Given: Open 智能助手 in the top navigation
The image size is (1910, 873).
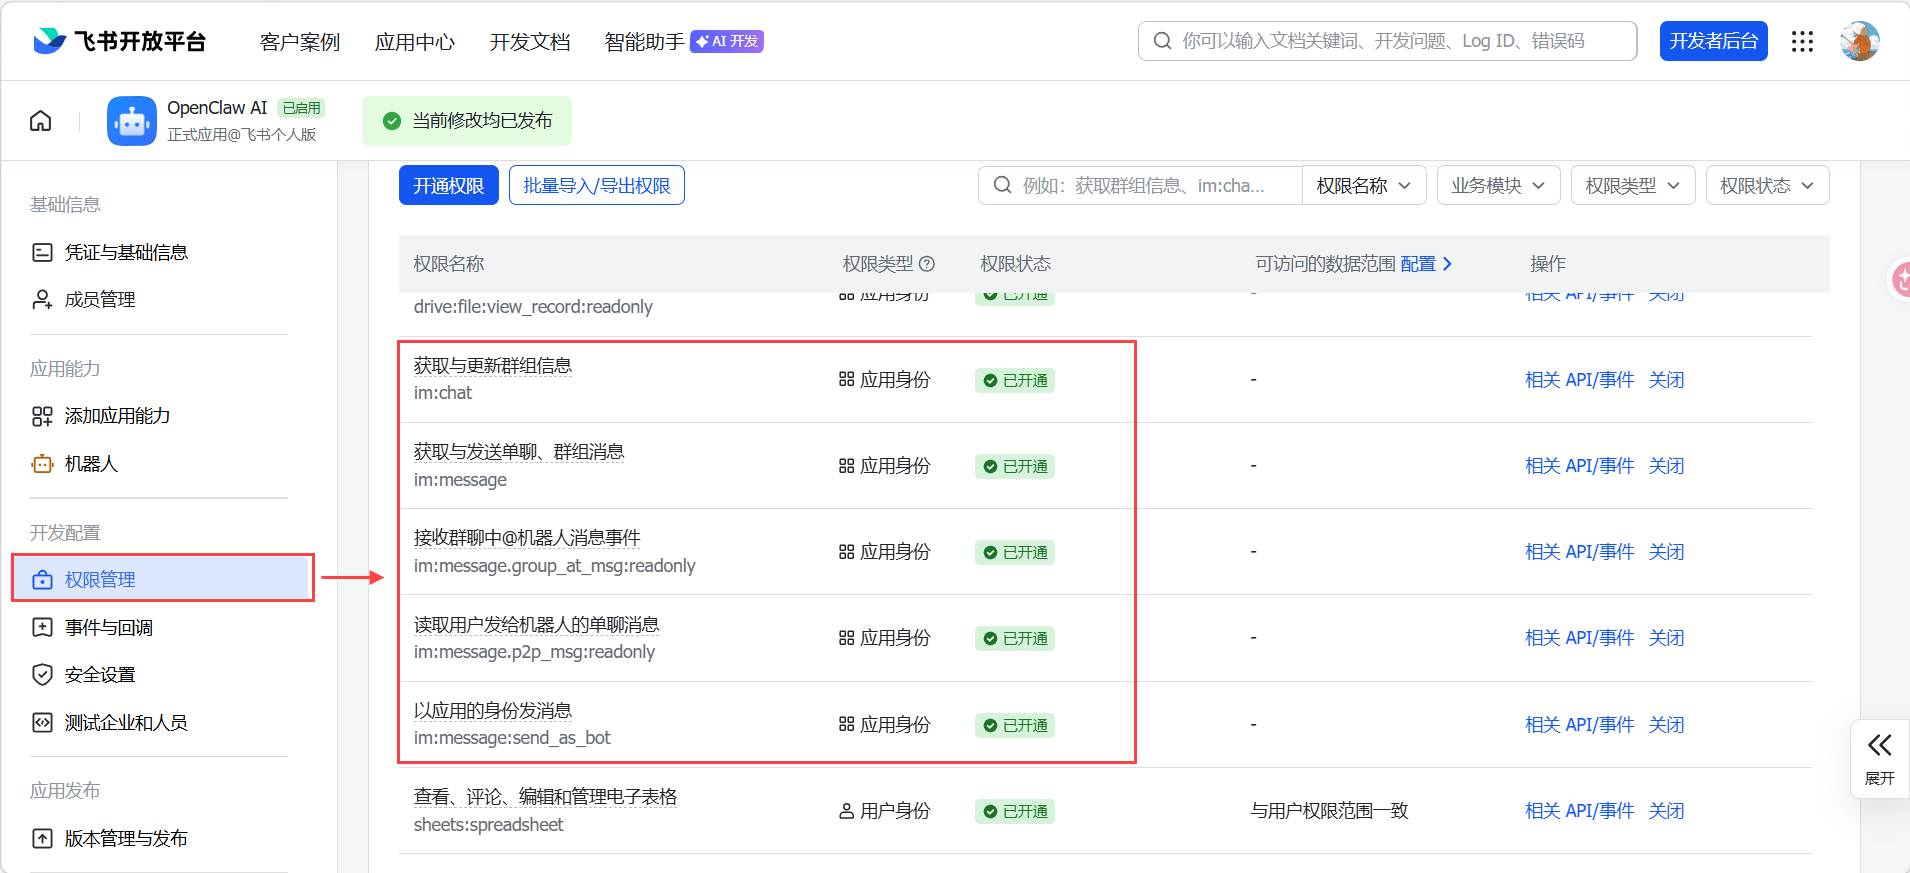Looking at the screenshot, I should point(645,42).
